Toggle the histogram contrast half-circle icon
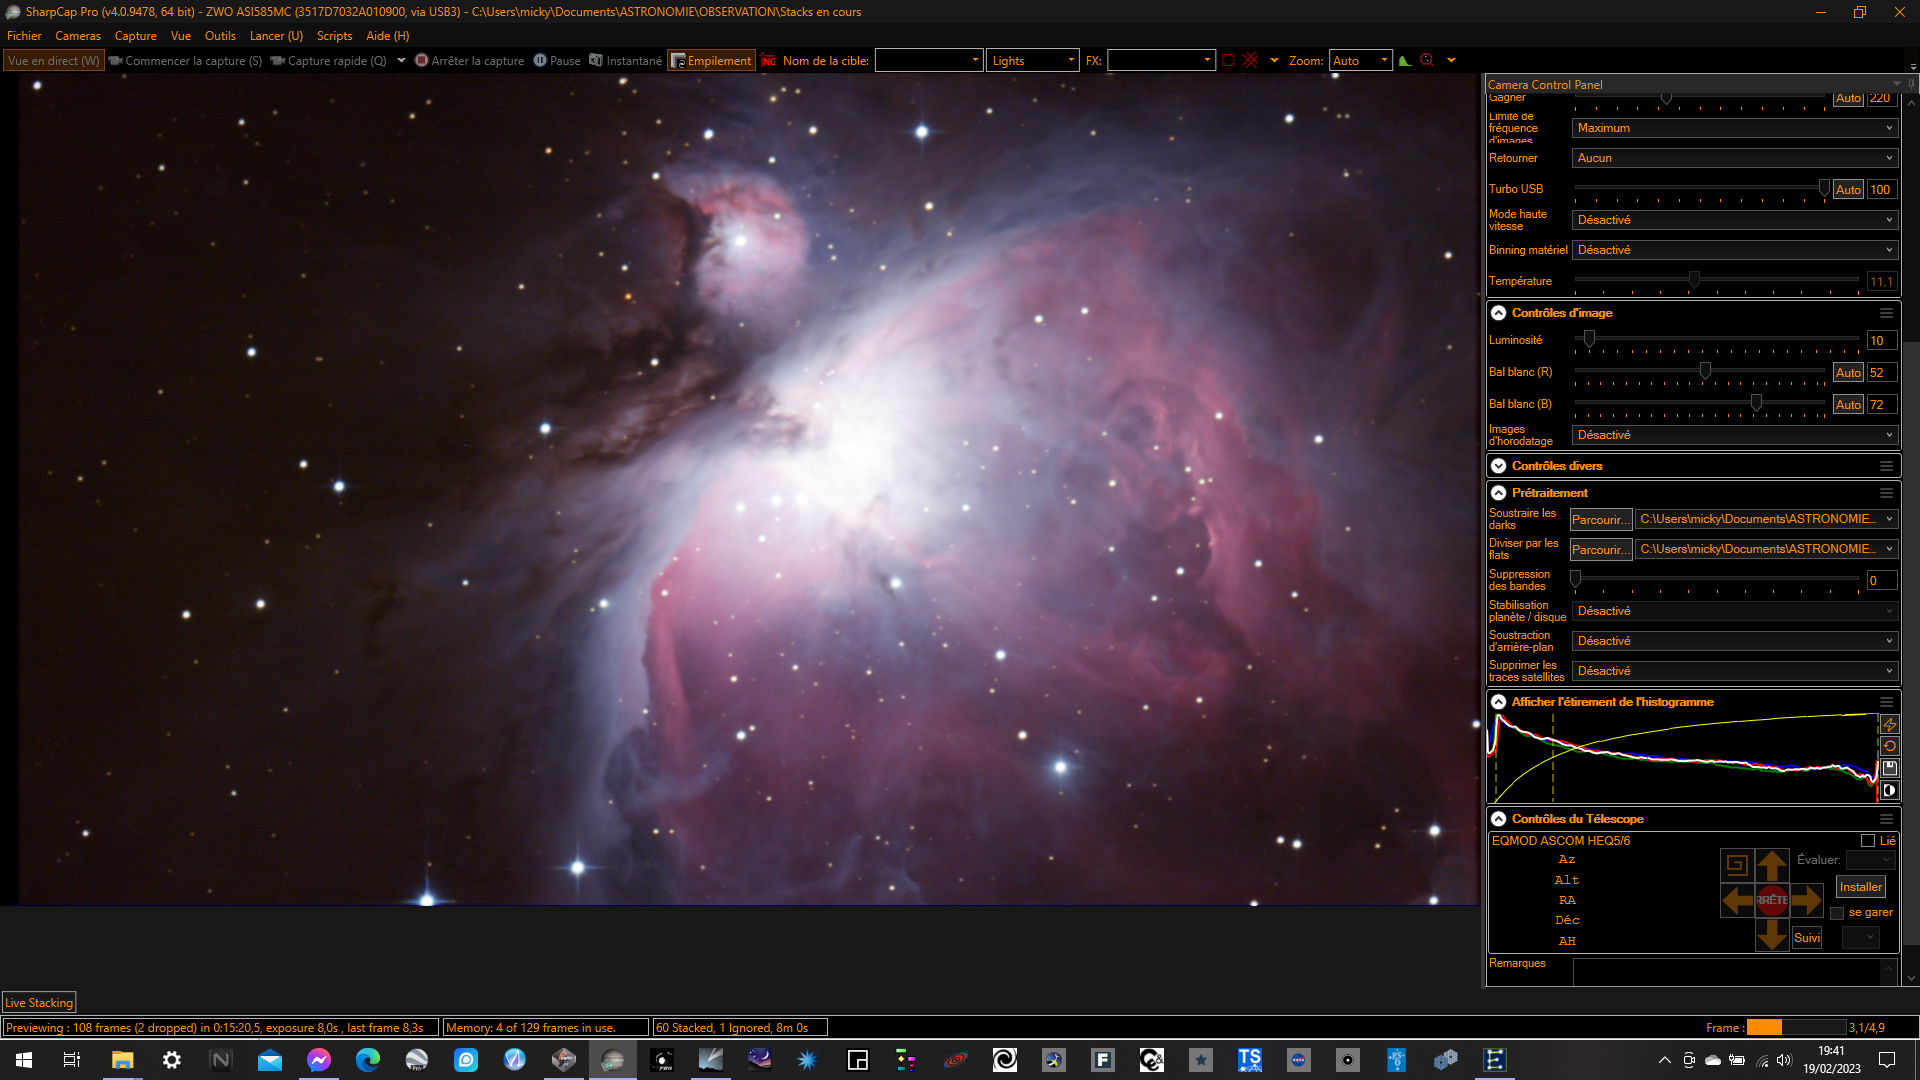1920x1080 pixels. coord(1889,791)
